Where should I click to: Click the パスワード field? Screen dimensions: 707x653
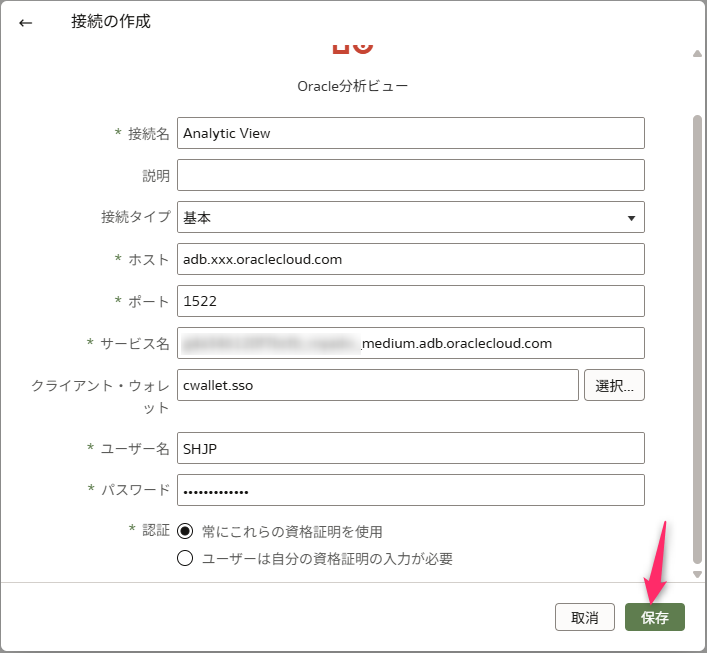411,490
